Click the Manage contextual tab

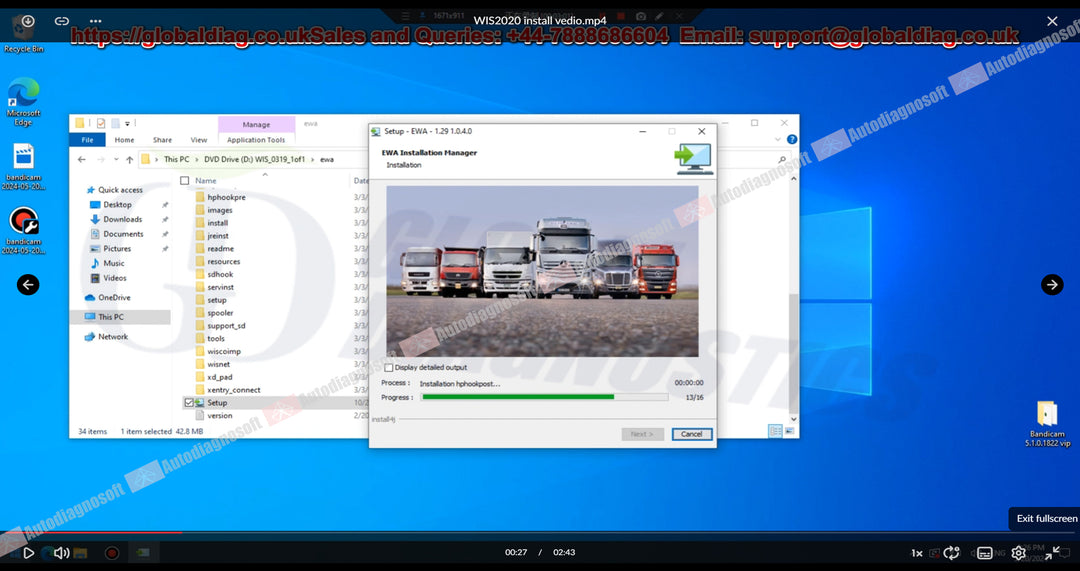pos(256,125)
